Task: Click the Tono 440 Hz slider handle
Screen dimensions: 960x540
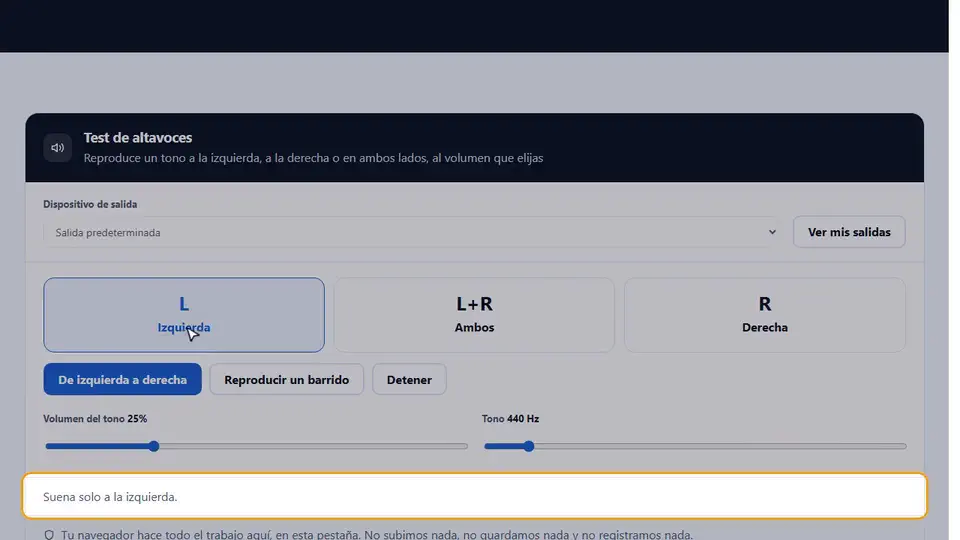Action: [529, 446]
